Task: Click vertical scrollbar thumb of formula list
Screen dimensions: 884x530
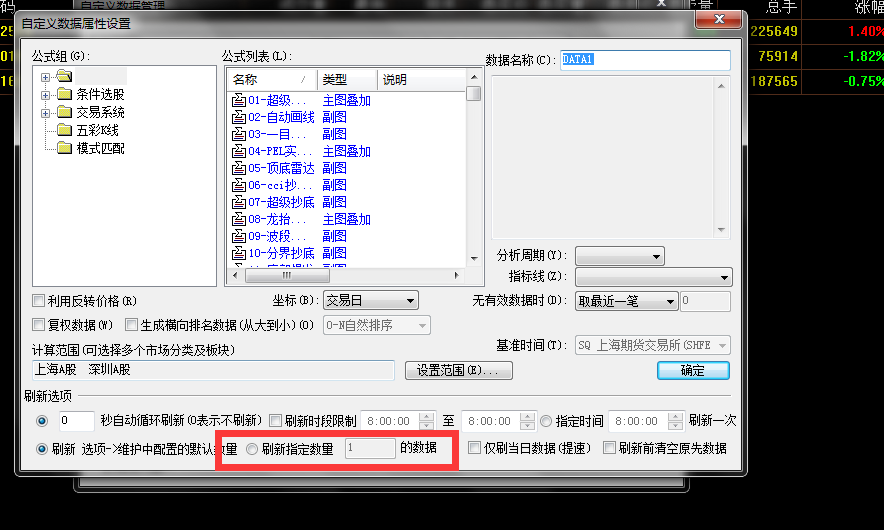Action: (x=474, y=94)
